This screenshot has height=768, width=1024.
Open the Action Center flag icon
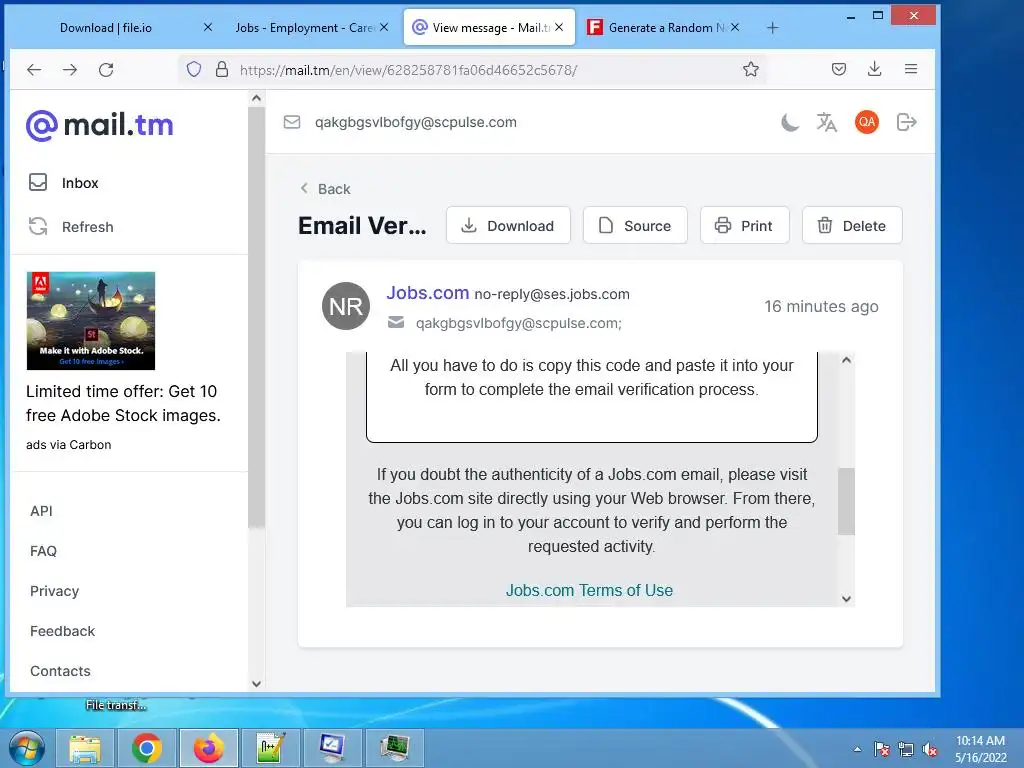pos(881,749)
